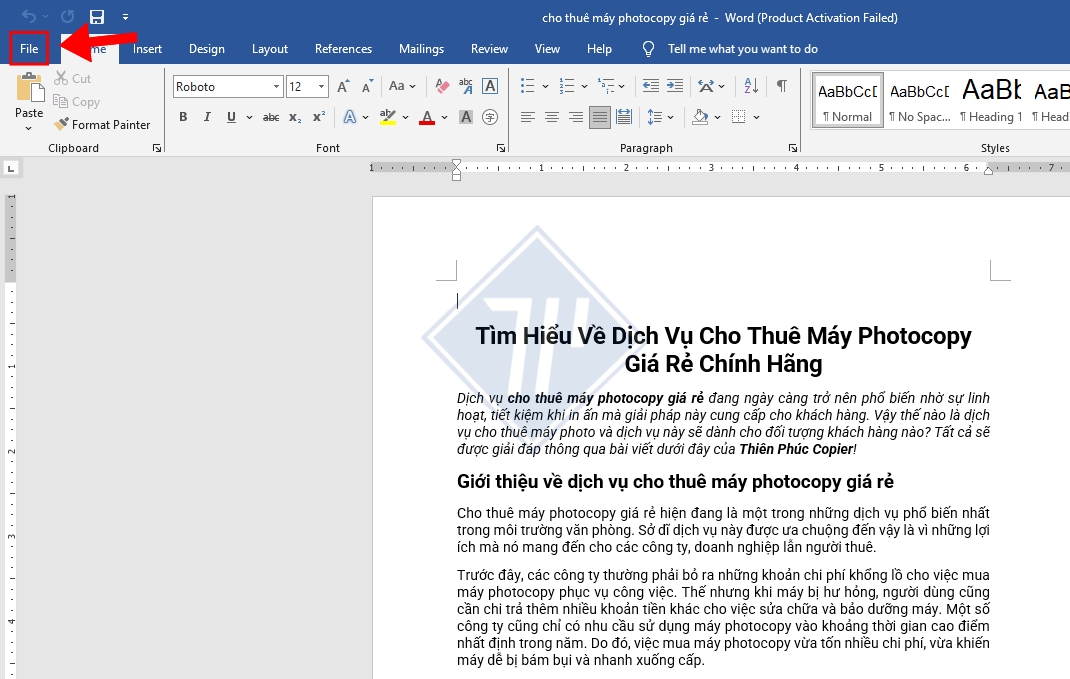The width and height of the screenshot is (1070, 679).
Task: Activate the Format Painter
Action: click(103, 124)
